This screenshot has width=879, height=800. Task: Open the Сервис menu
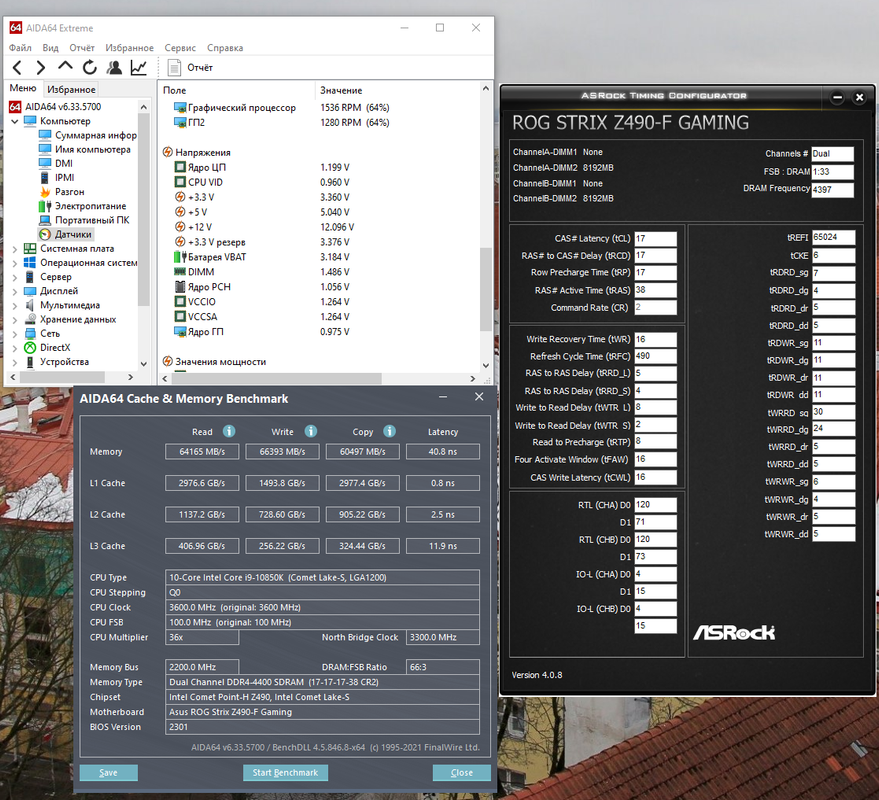(x=180, y=48)
